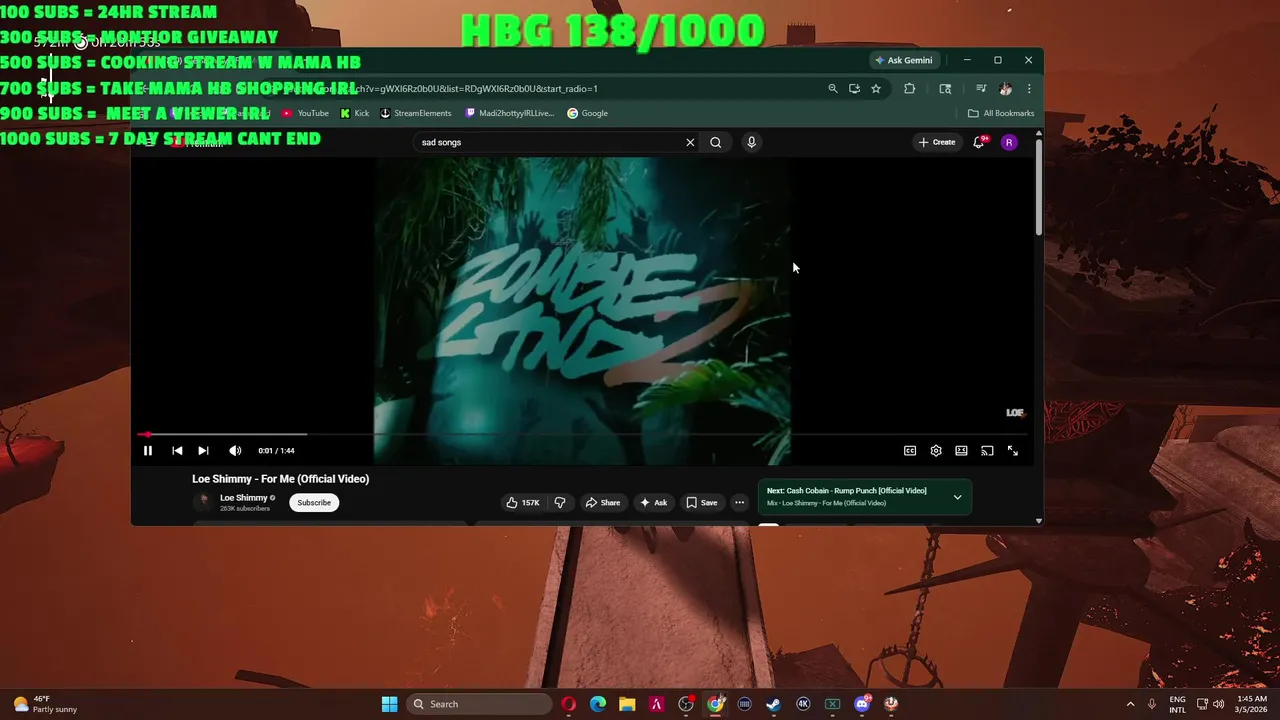
Task: Click the Ask Gemini button in Chrome
Action: click(904, 60)
